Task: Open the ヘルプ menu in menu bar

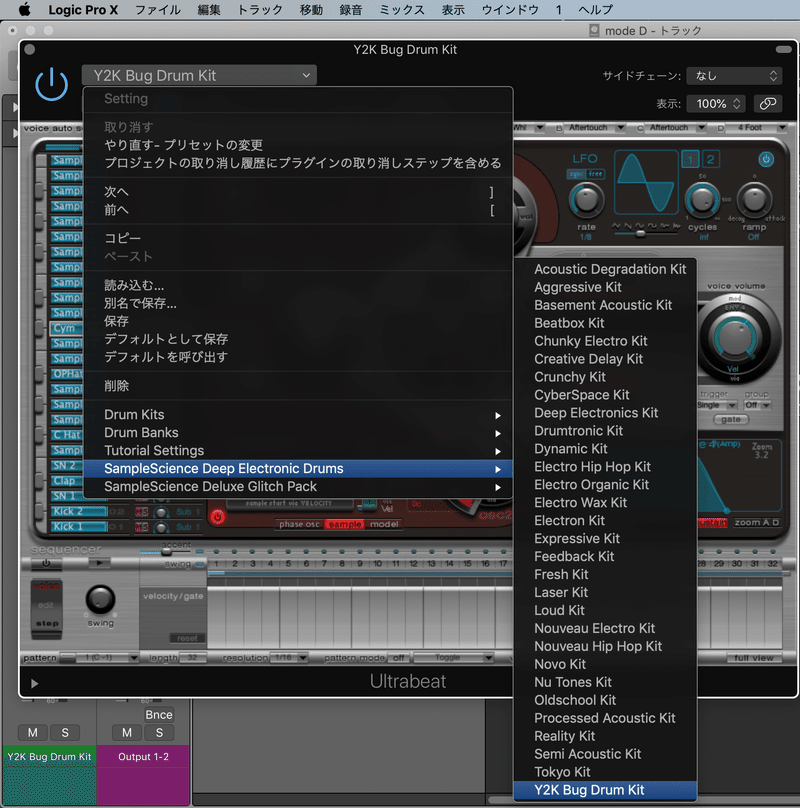Action: coord(595,10)
